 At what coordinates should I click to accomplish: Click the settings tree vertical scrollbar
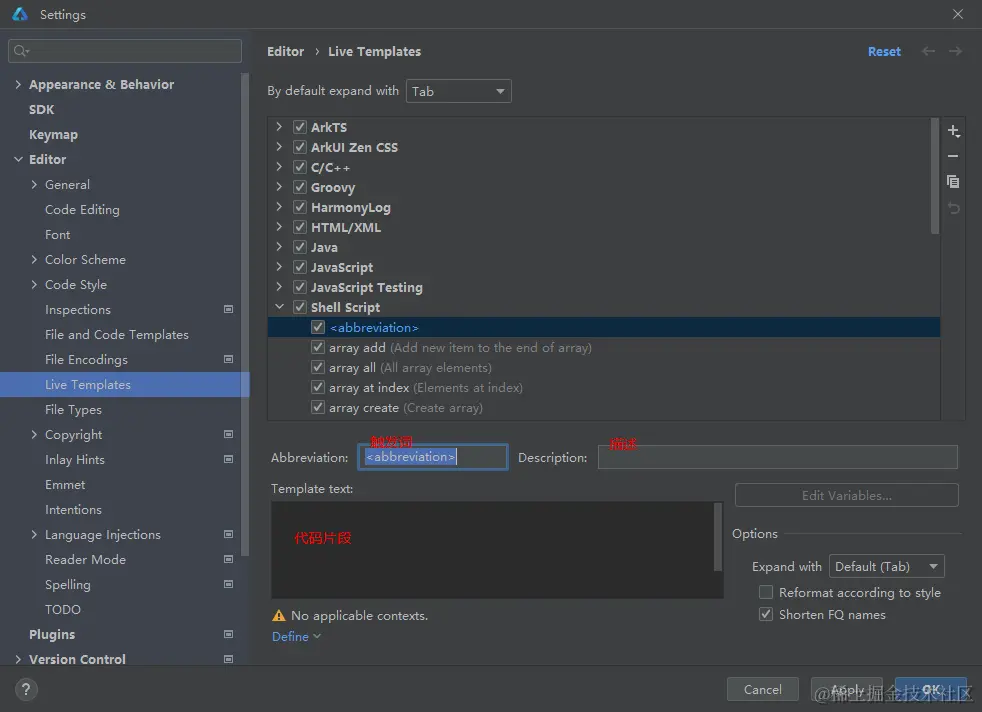coord(245,314)
